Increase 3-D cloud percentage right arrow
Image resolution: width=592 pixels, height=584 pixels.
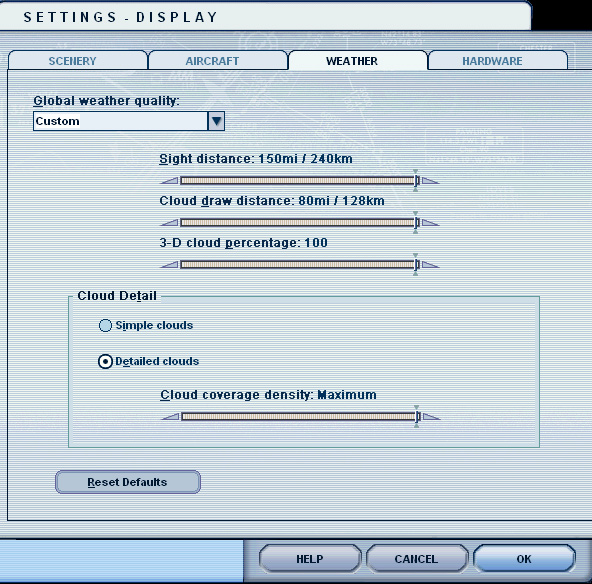430,265
